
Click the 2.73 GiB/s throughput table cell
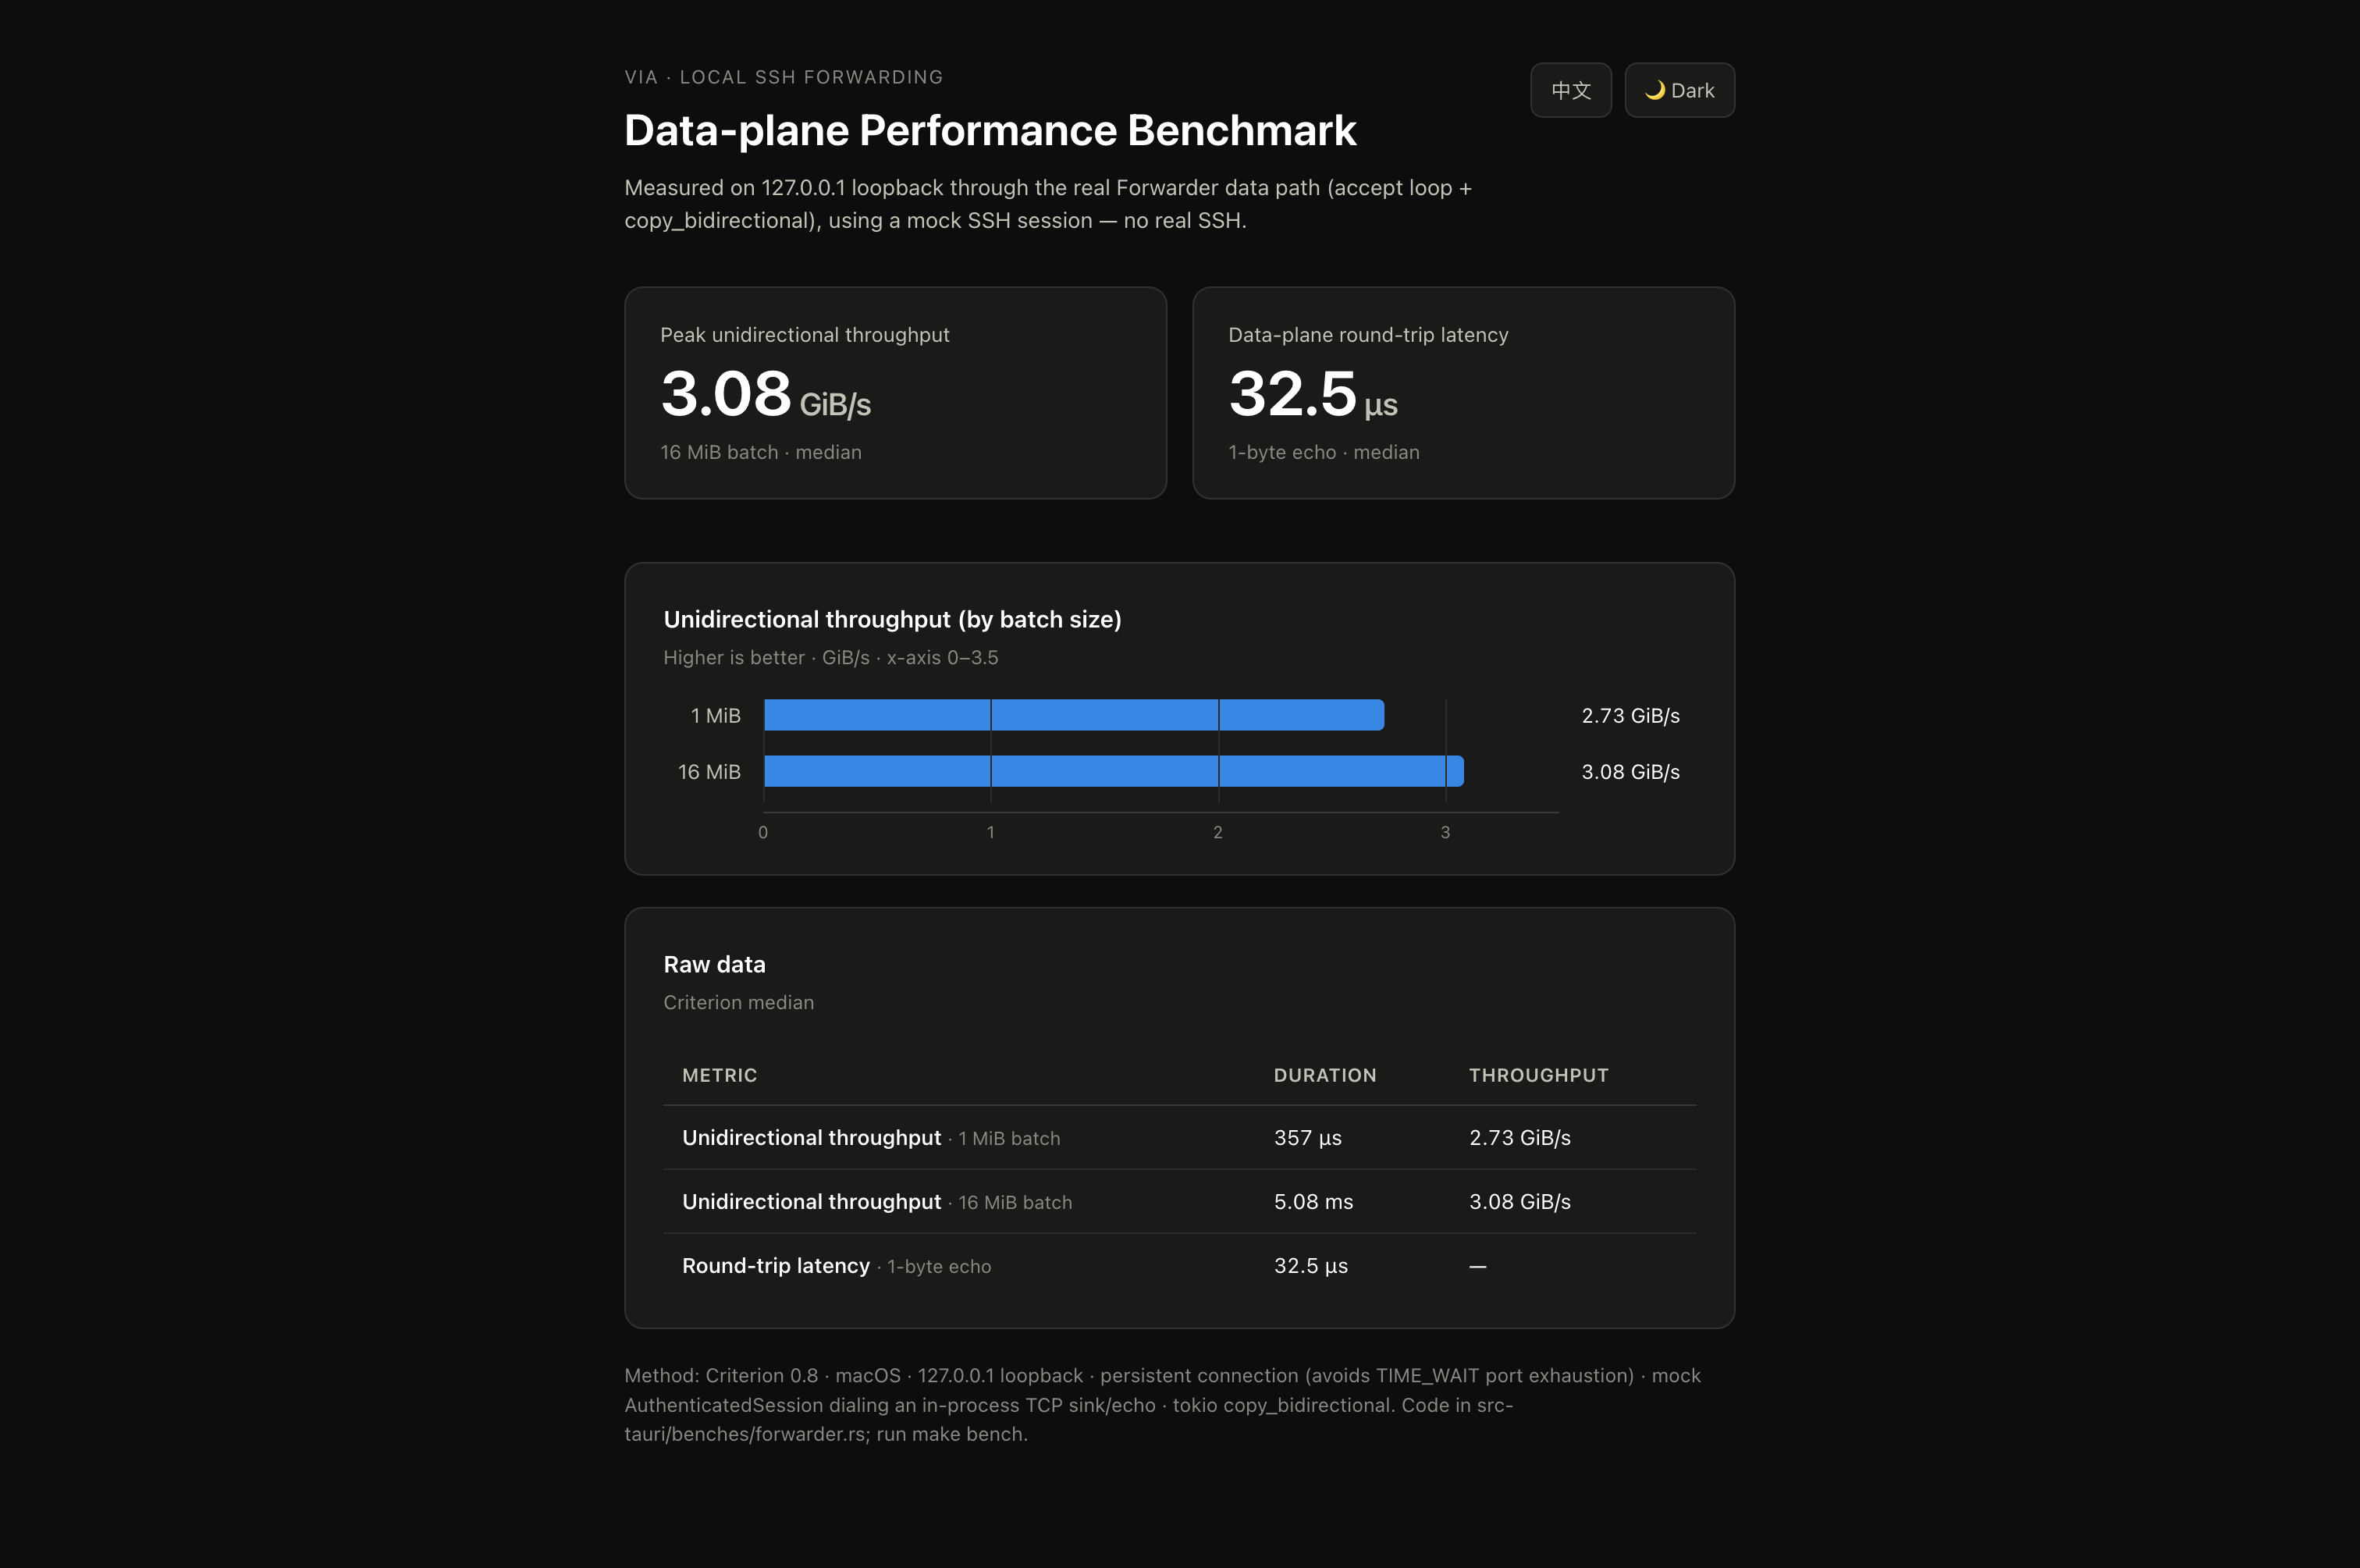(x=1519, y=1138)
